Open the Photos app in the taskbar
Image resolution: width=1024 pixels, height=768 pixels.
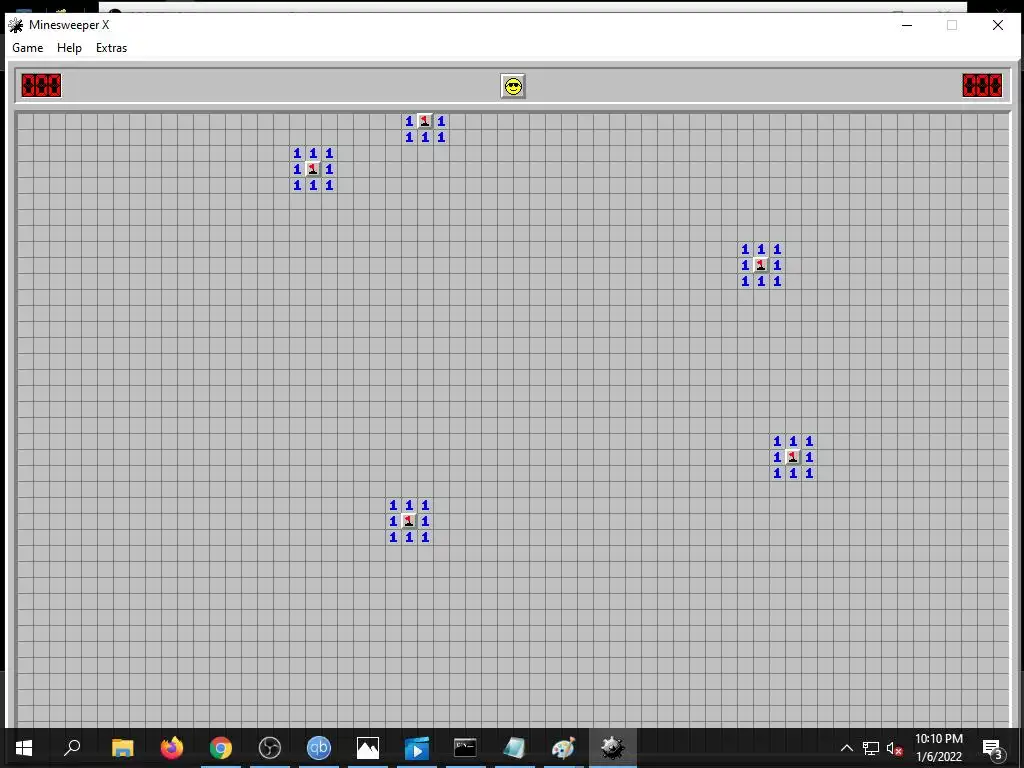coord(368,748)
